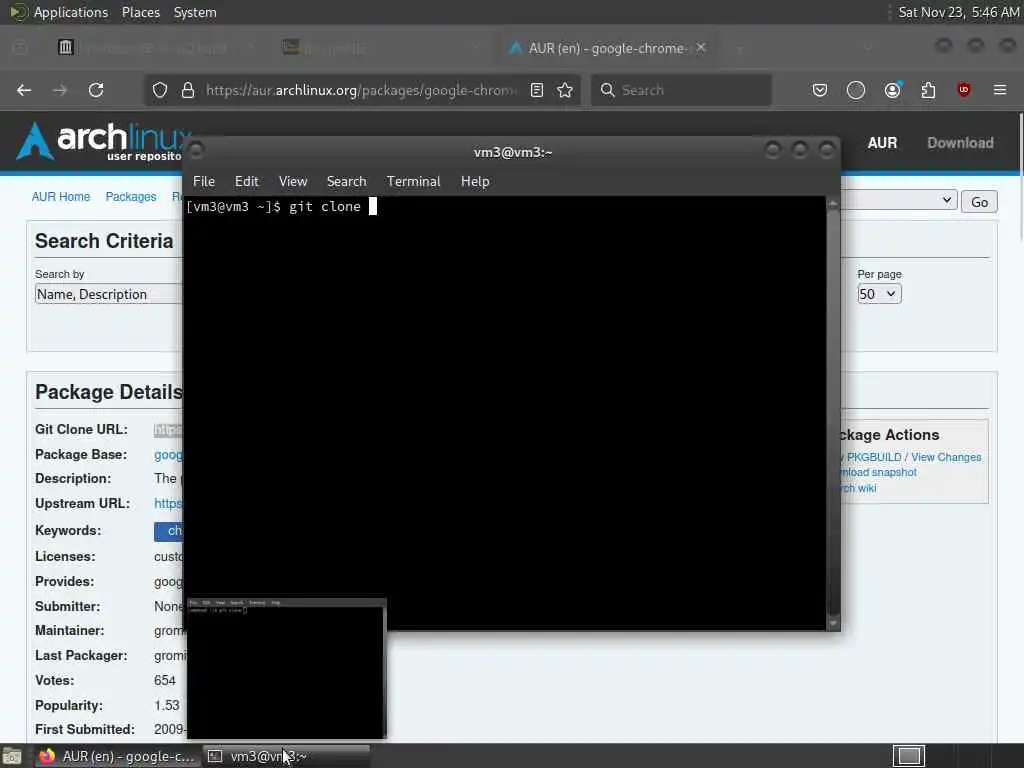This screenshot has width=1024, height=768.
Task: Click the Firefox icon in taskbar
Action: (x=47, y=756)
